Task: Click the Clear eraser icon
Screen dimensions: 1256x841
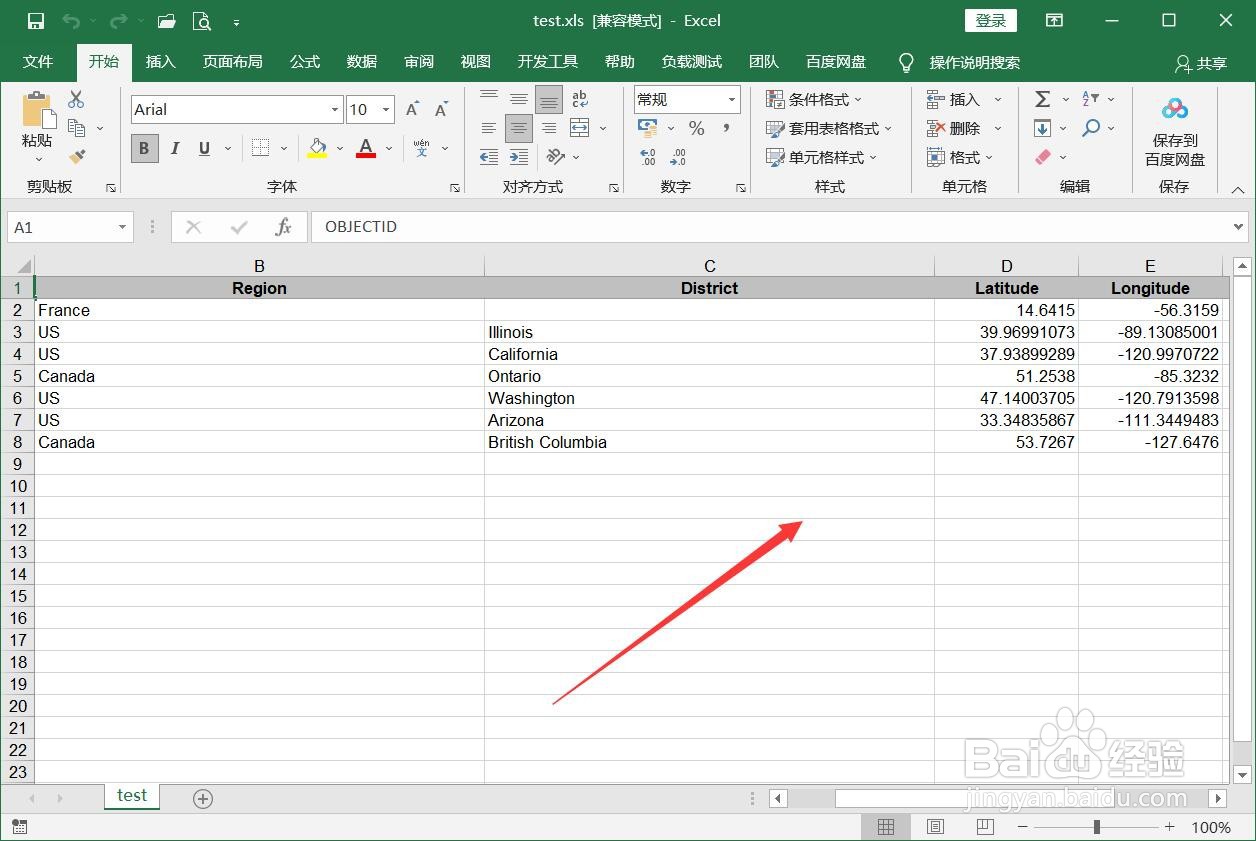Action: 1043,157
